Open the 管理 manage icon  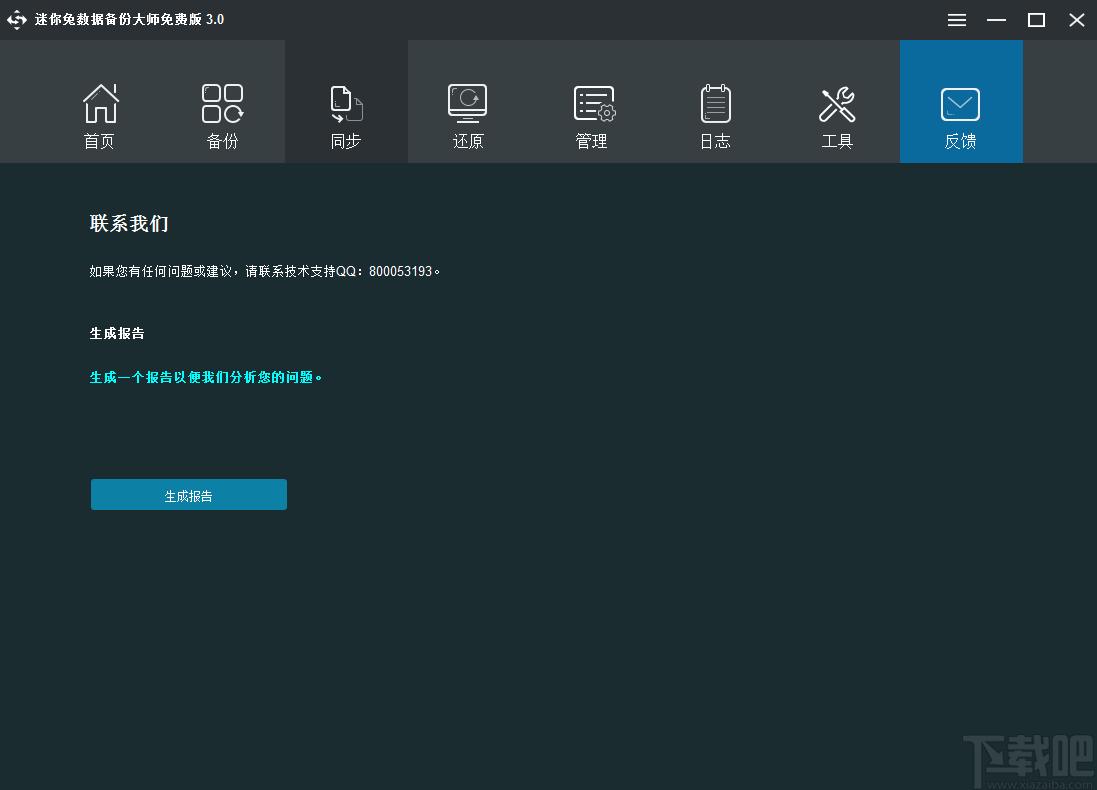594,104
